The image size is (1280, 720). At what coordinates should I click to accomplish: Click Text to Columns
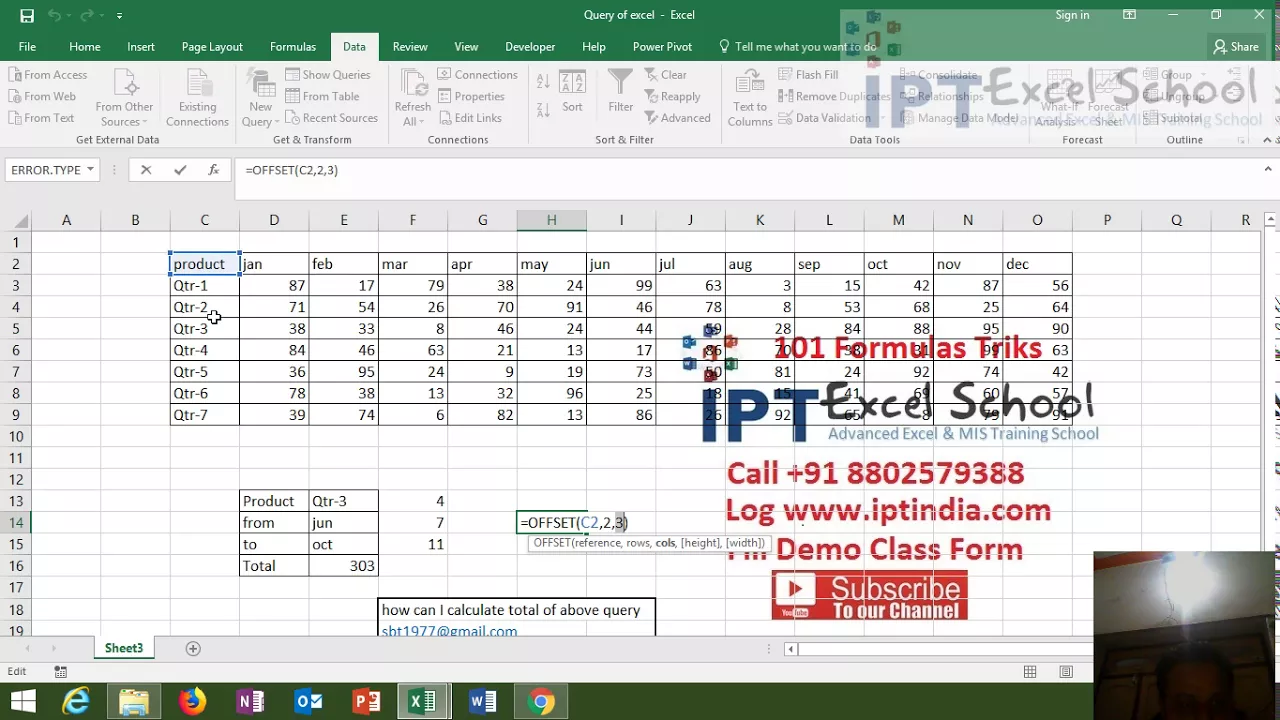tap(750, 98)
